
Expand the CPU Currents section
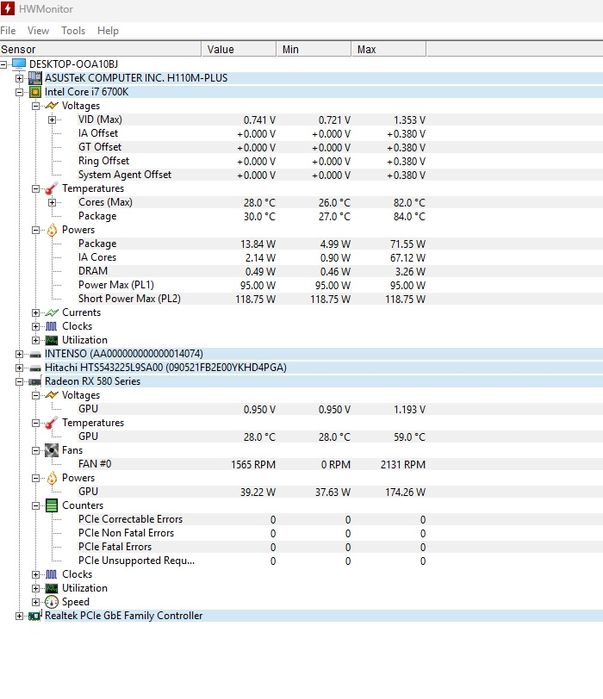[36, 312]
